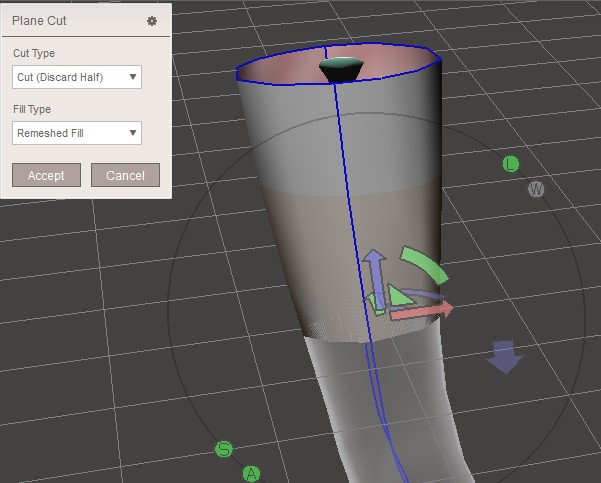Accept the plane cut
The height and width of the screenshot is (483, 601).
click(46, 175)
